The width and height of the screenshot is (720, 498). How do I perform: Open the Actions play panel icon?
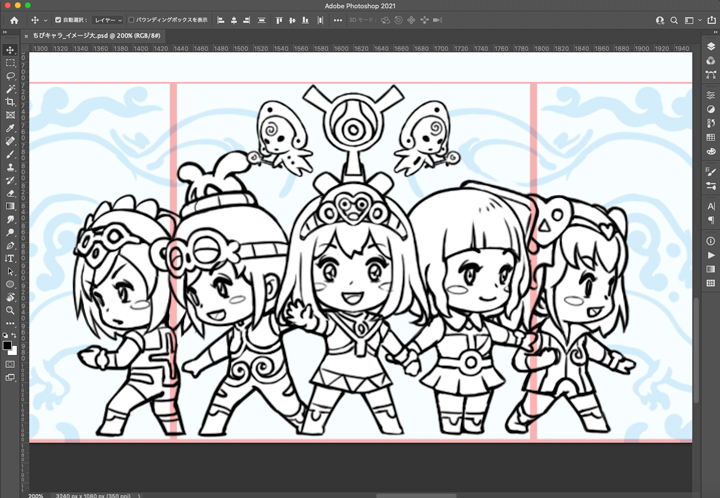(711, 255)
